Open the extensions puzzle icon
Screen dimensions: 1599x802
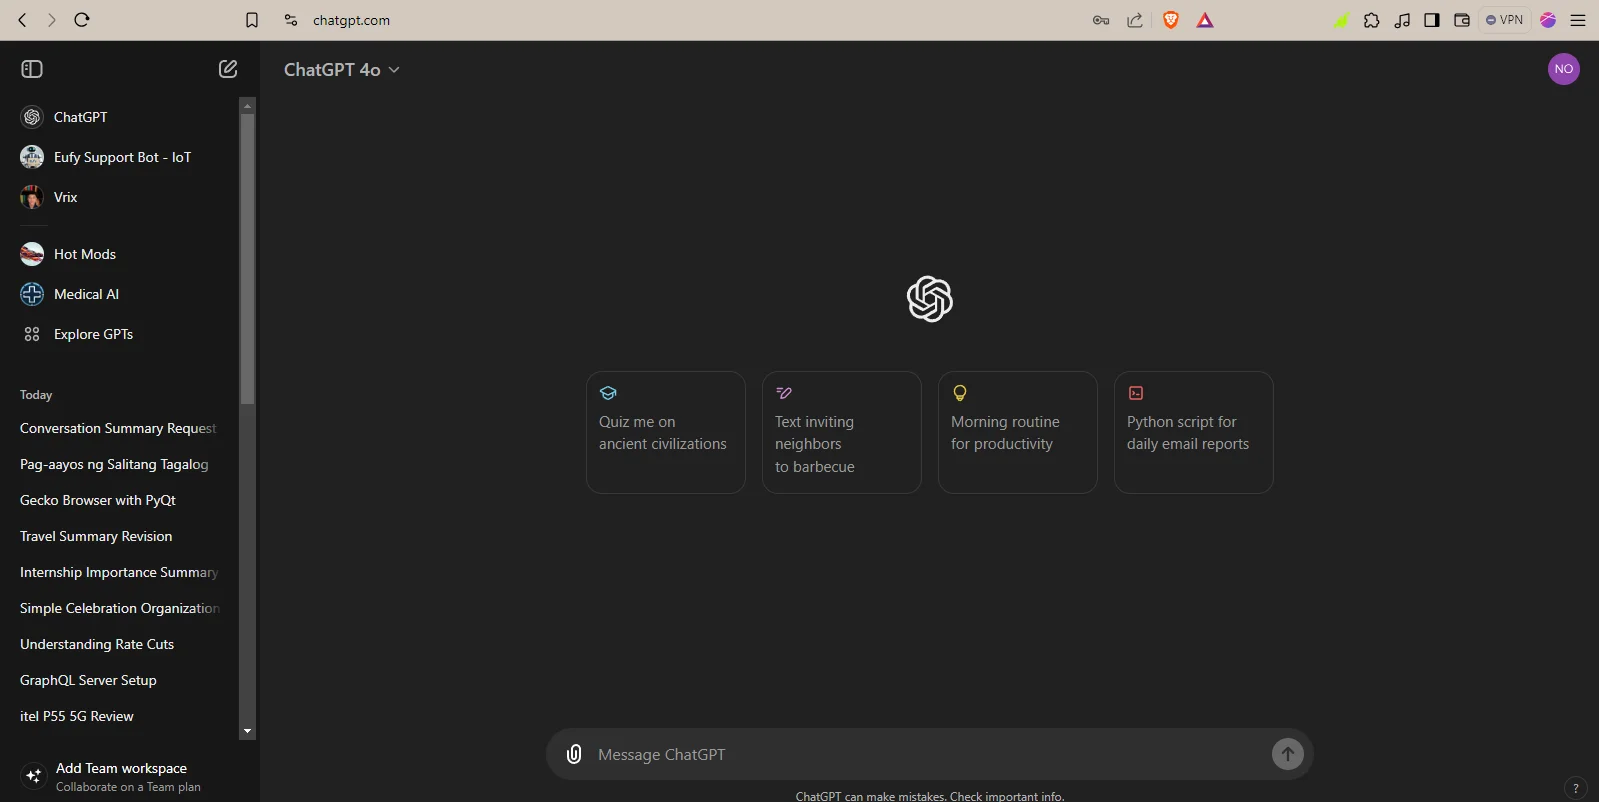1372,20
